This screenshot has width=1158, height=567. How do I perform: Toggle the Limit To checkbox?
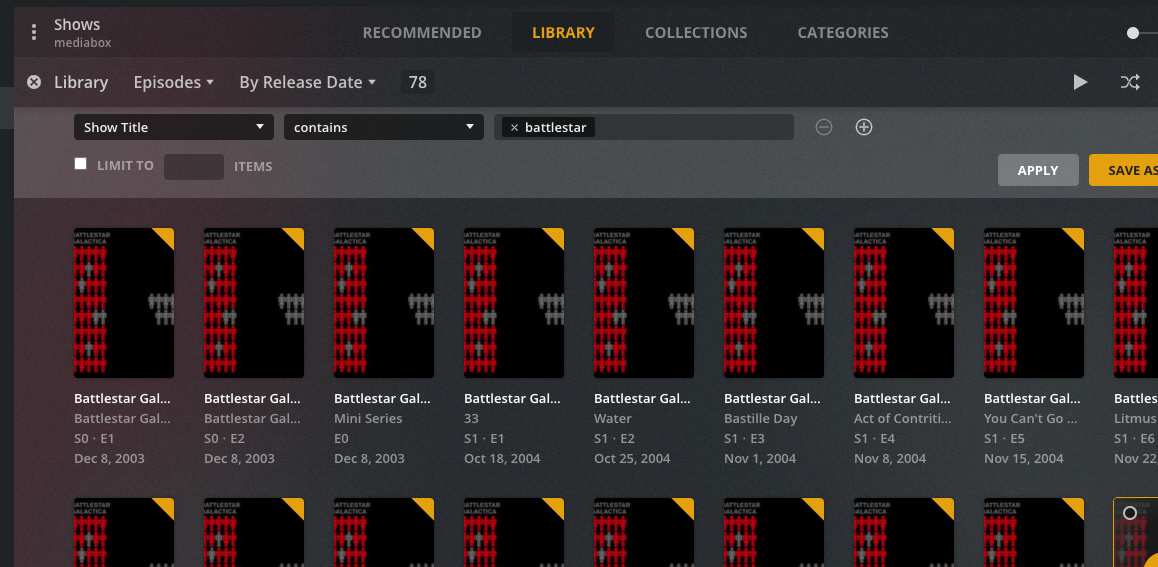click(80, 164)
